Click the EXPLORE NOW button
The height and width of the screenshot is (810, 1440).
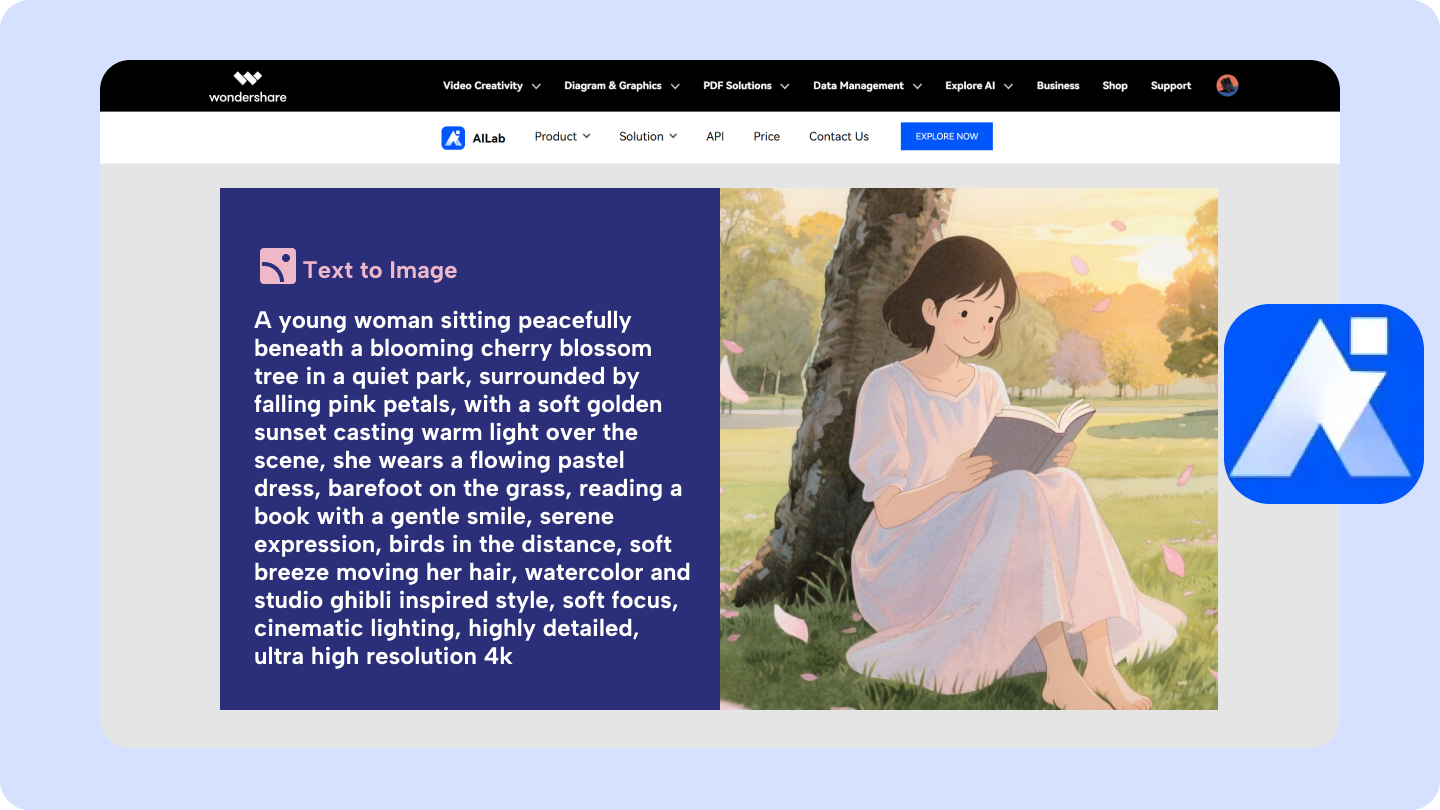[946, 136]
